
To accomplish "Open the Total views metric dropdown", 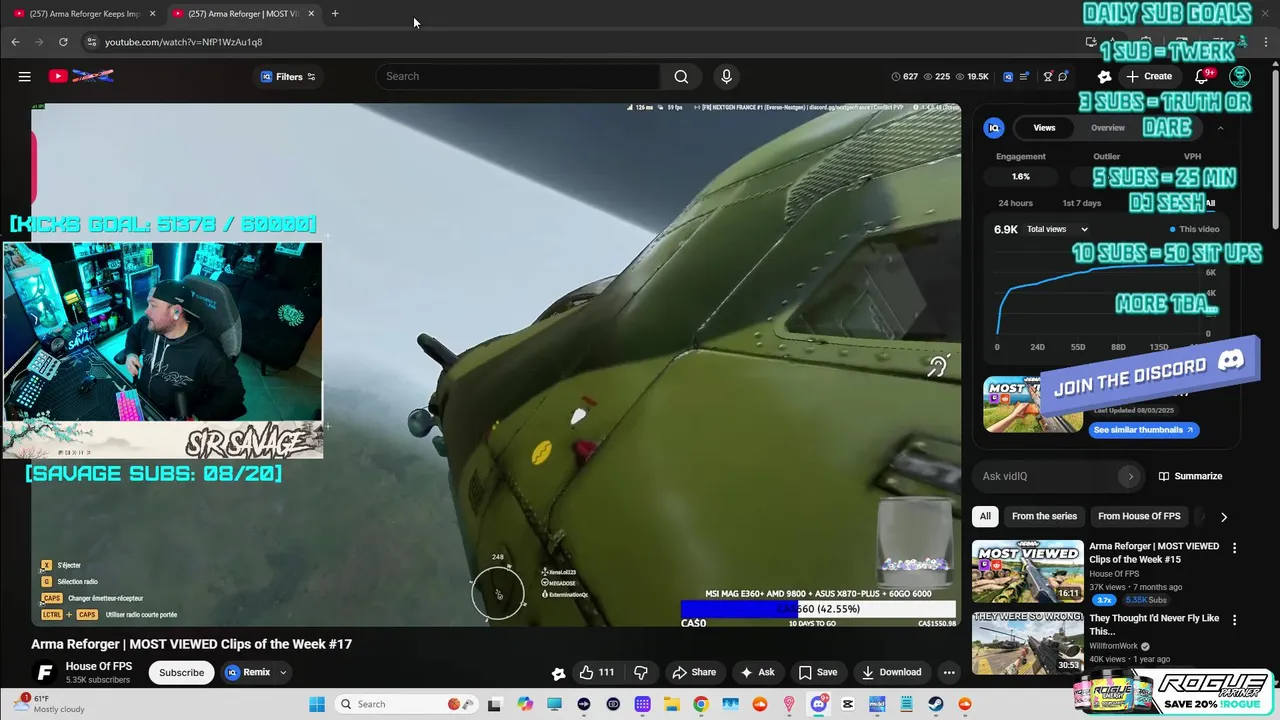I will pyautogui.click(x=1056, y=229).
